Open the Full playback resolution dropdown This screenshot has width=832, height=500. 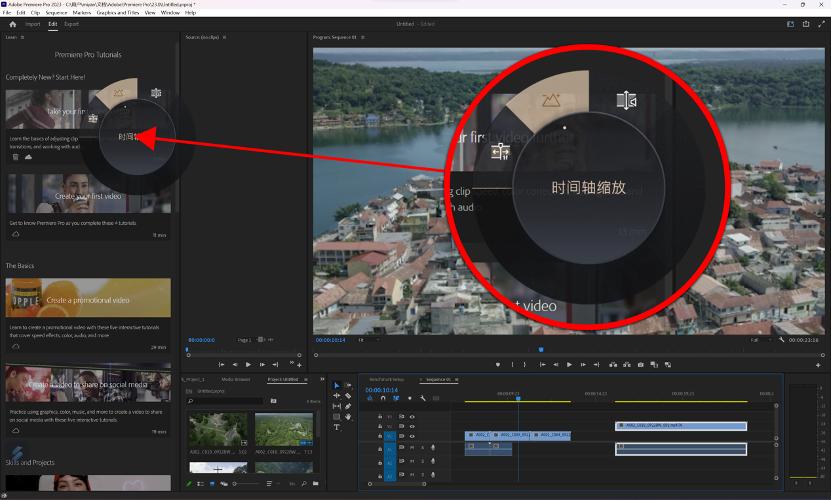[760, 340]
